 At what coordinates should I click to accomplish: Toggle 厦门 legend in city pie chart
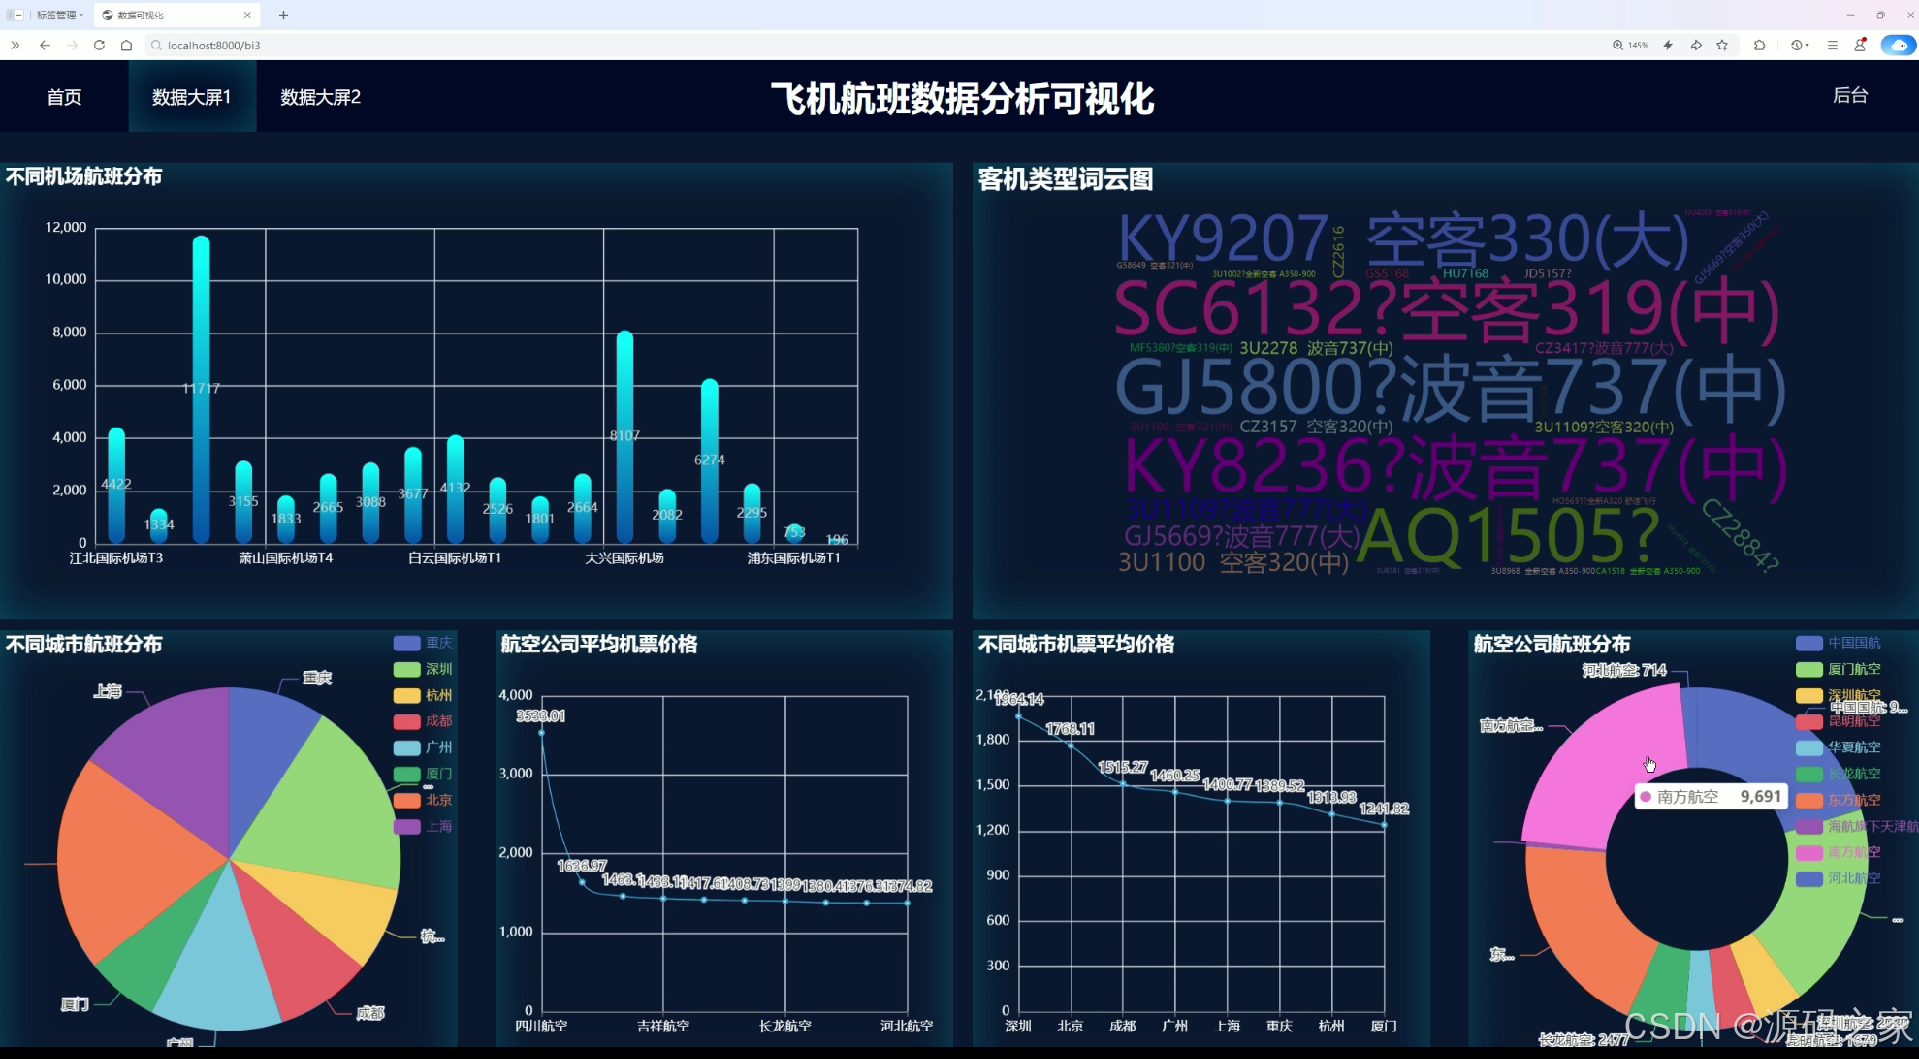(x=423, y=774)
